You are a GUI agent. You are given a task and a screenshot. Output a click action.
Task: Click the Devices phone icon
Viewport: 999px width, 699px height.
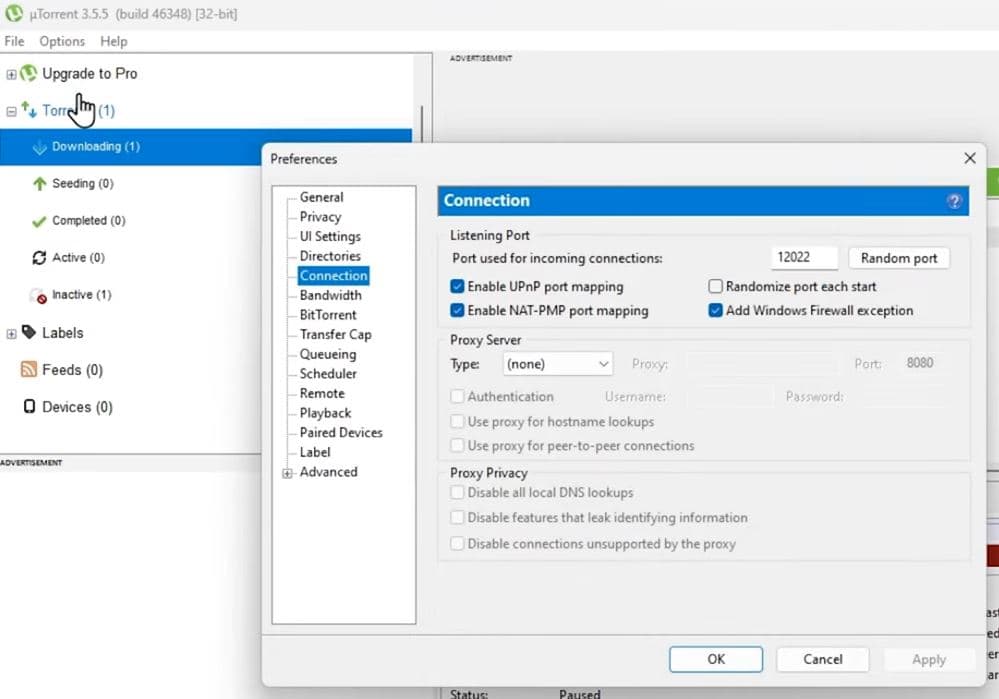(x=29, y=407)
